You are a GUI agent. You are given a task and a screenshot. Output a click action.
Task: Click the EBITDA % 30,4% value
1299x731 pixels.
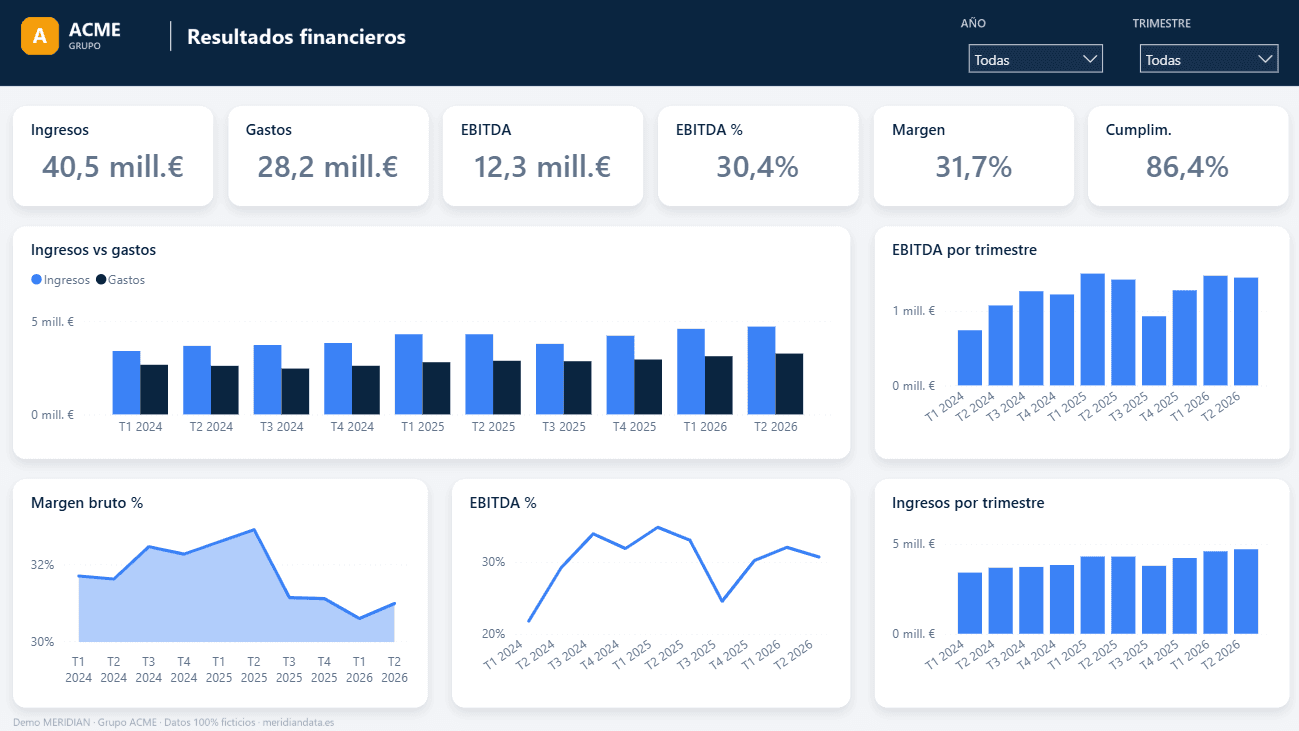757,167
